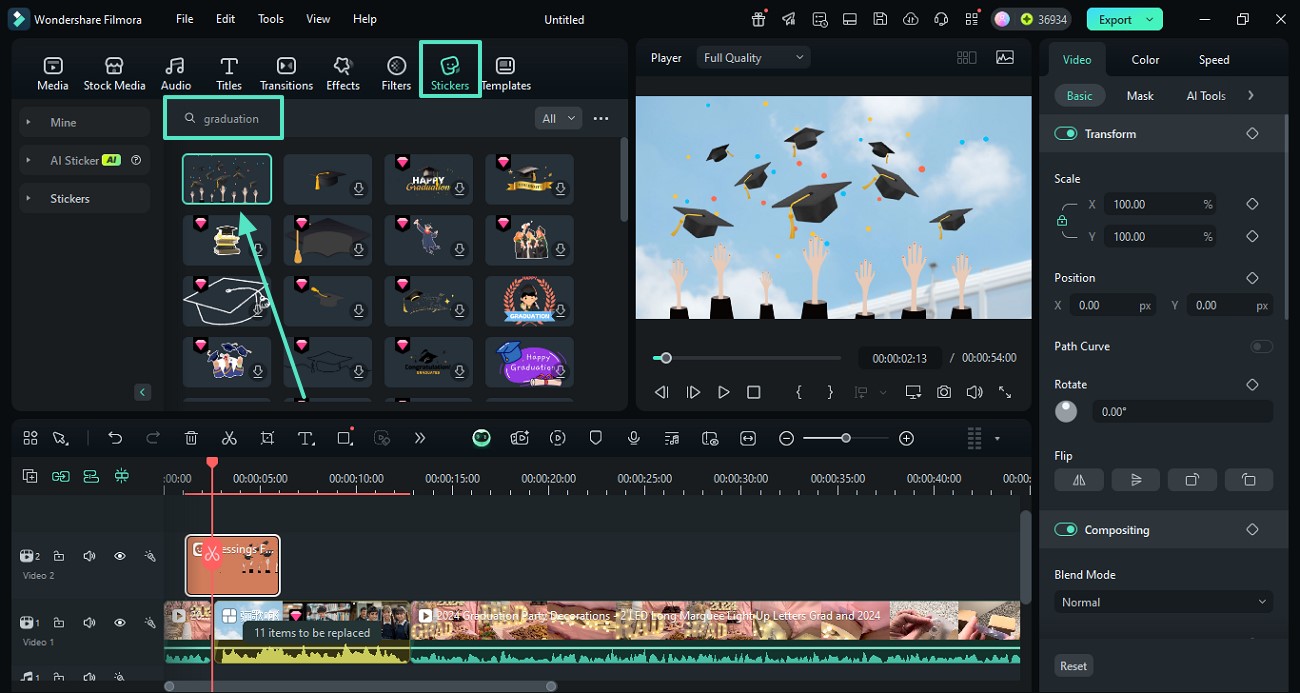
Task: Take a snapshot of the preview
Action: tap(944, 393)
